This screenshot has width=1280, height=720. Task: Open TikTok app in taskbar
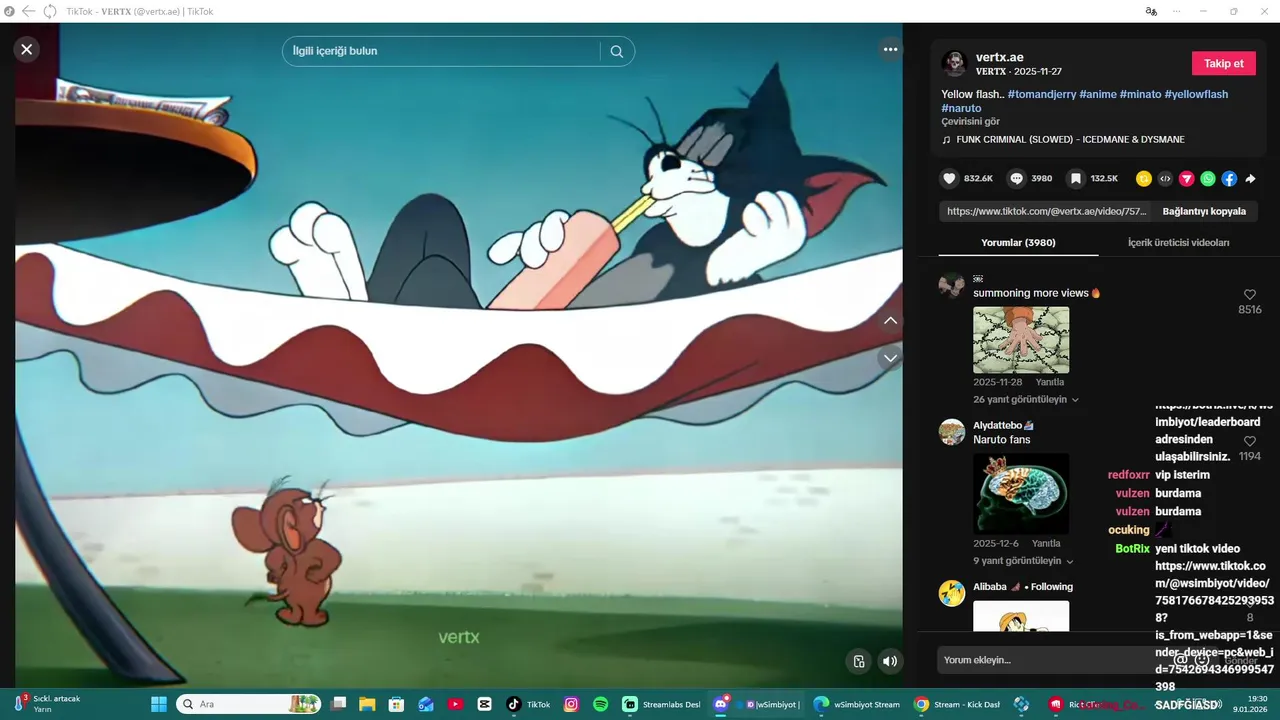[528, 704]
